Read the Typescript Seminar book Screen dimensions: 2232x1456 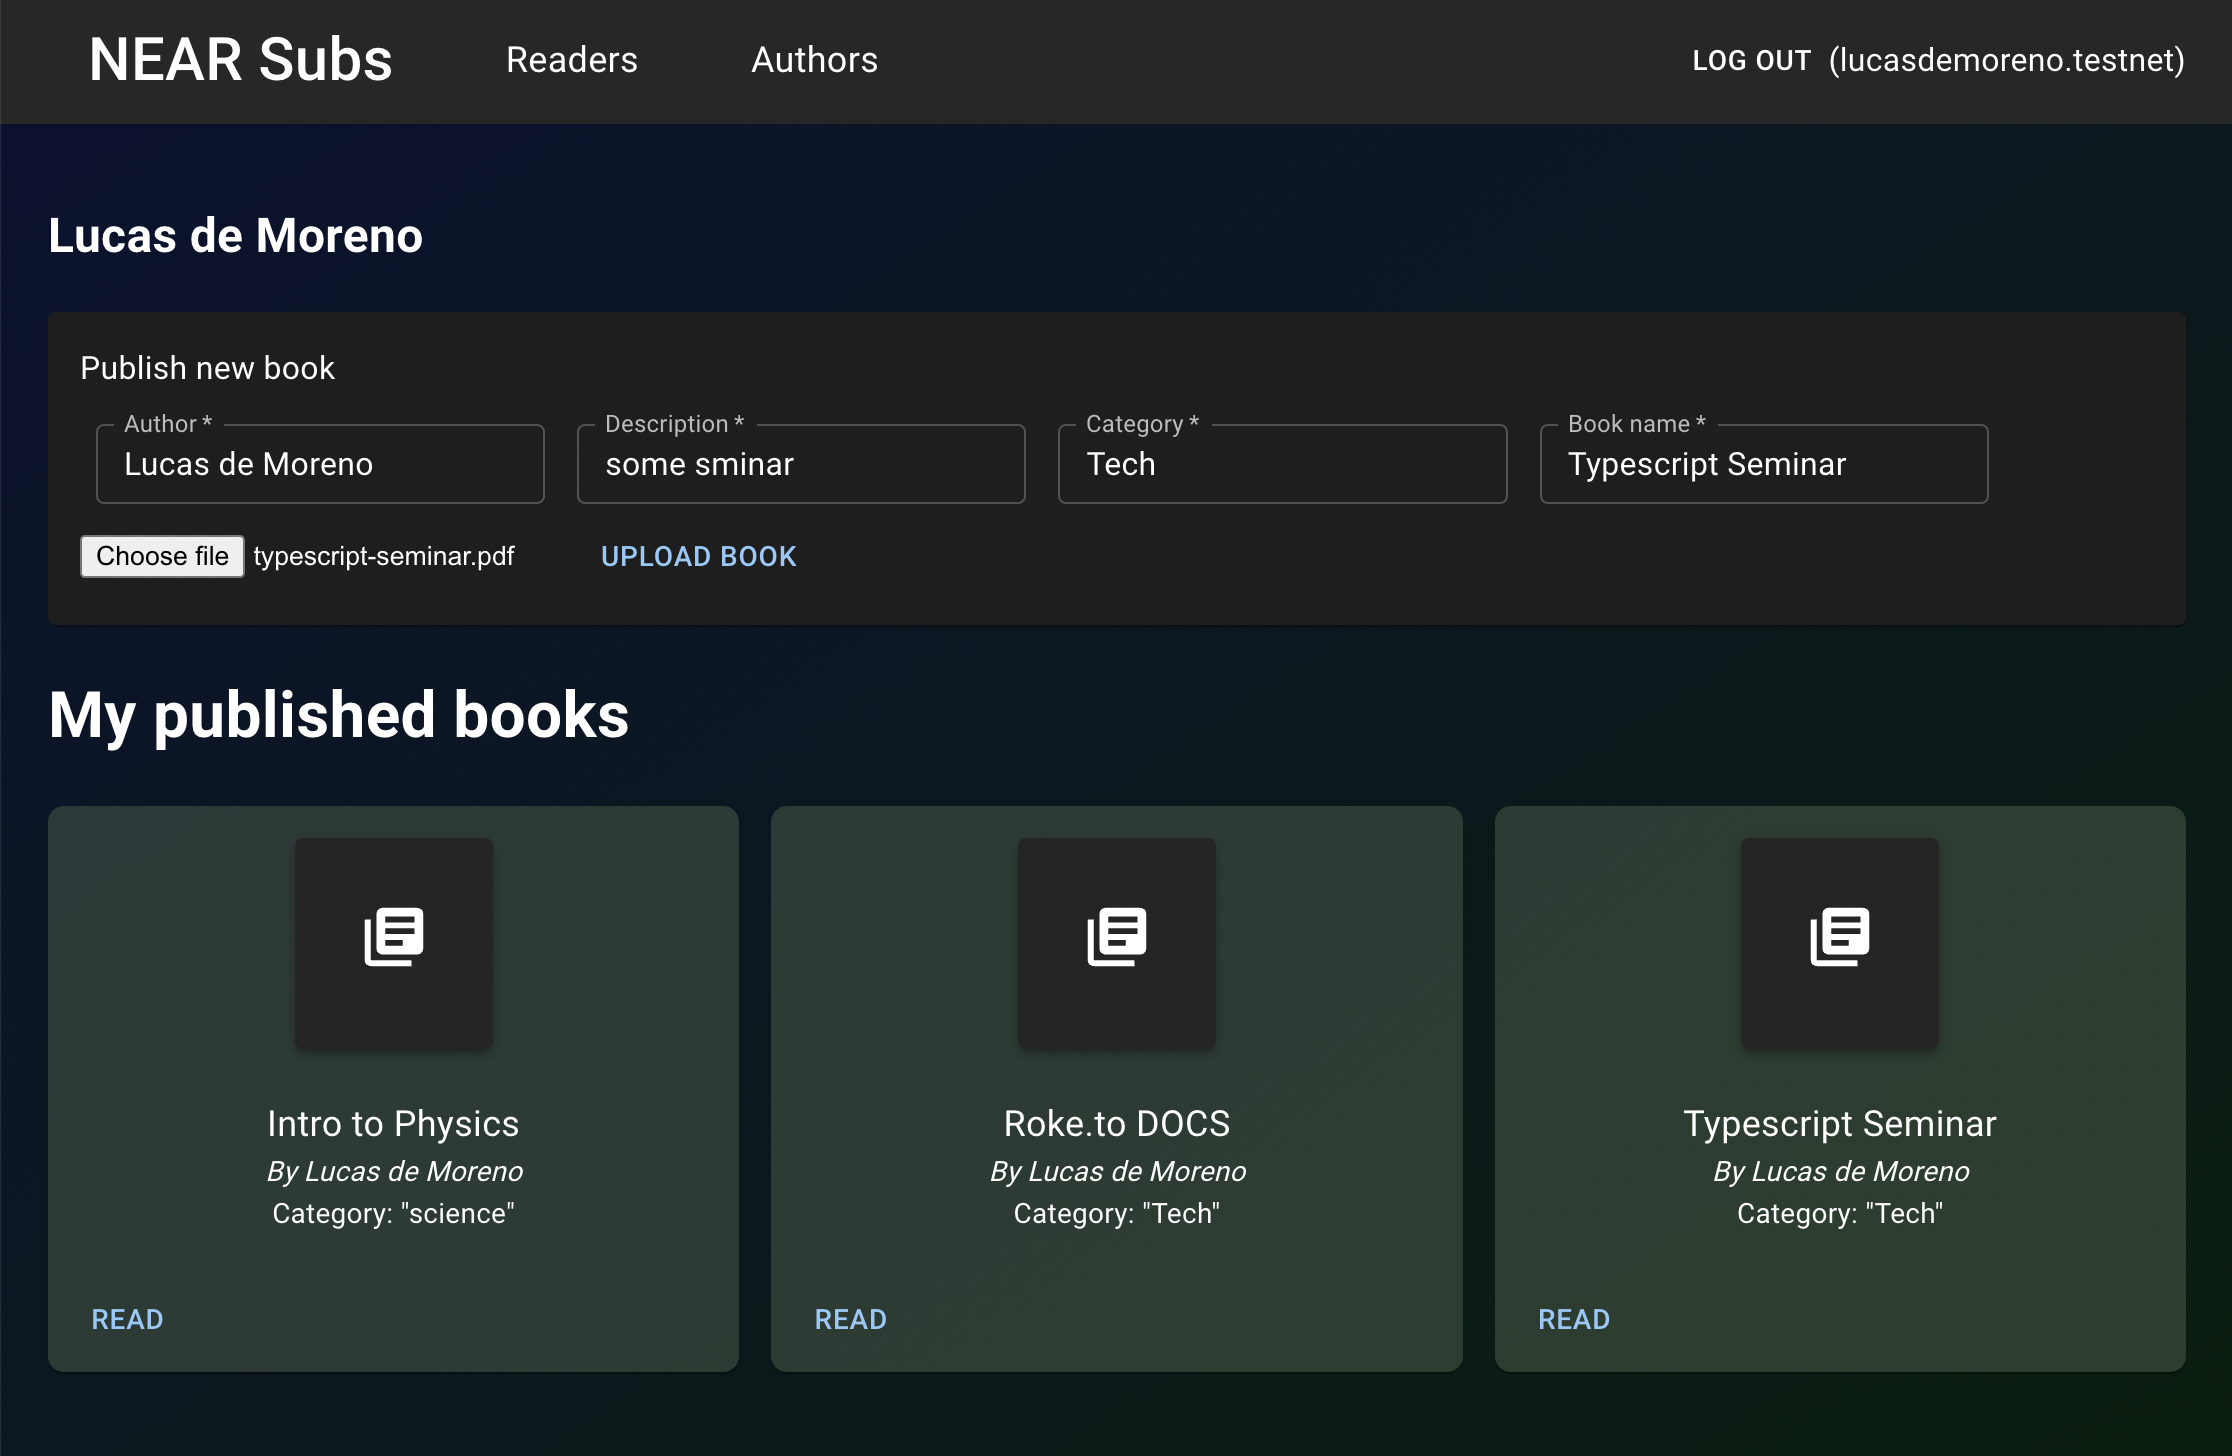pyautogui.click(x=1573, y=1319)
